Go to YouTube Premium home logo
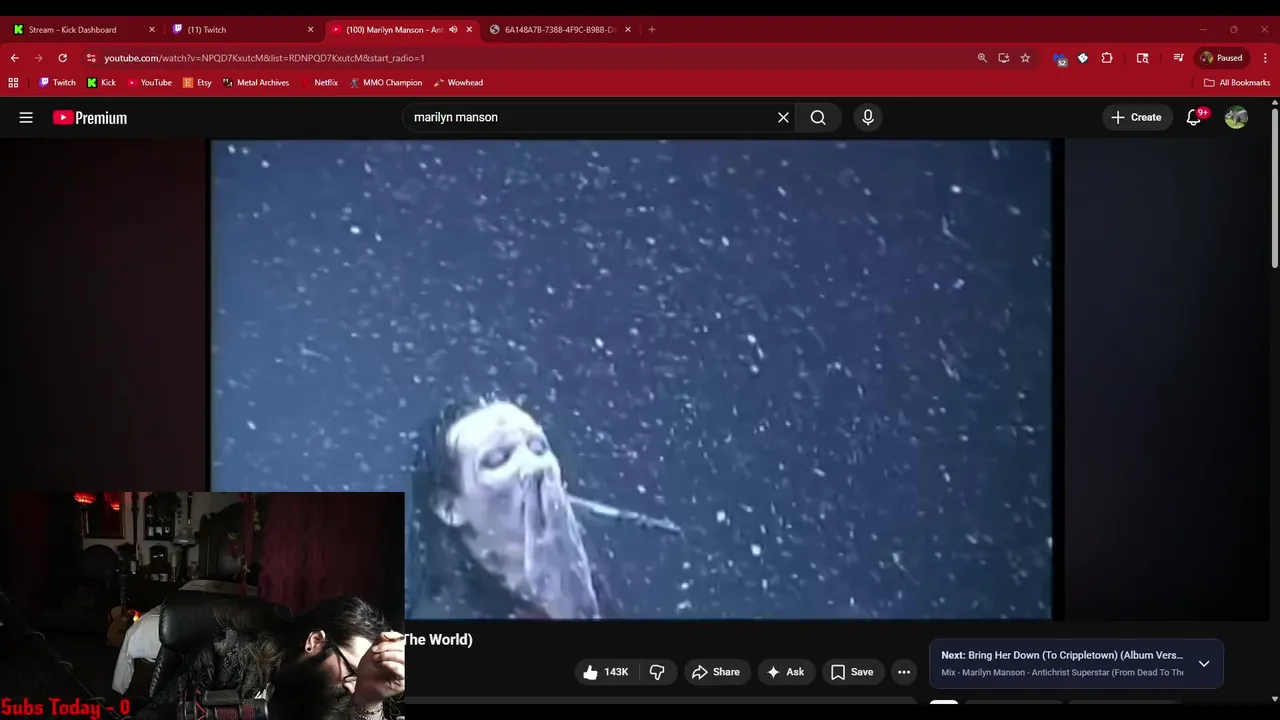The image size is (1280, 720). pos(90,118)
